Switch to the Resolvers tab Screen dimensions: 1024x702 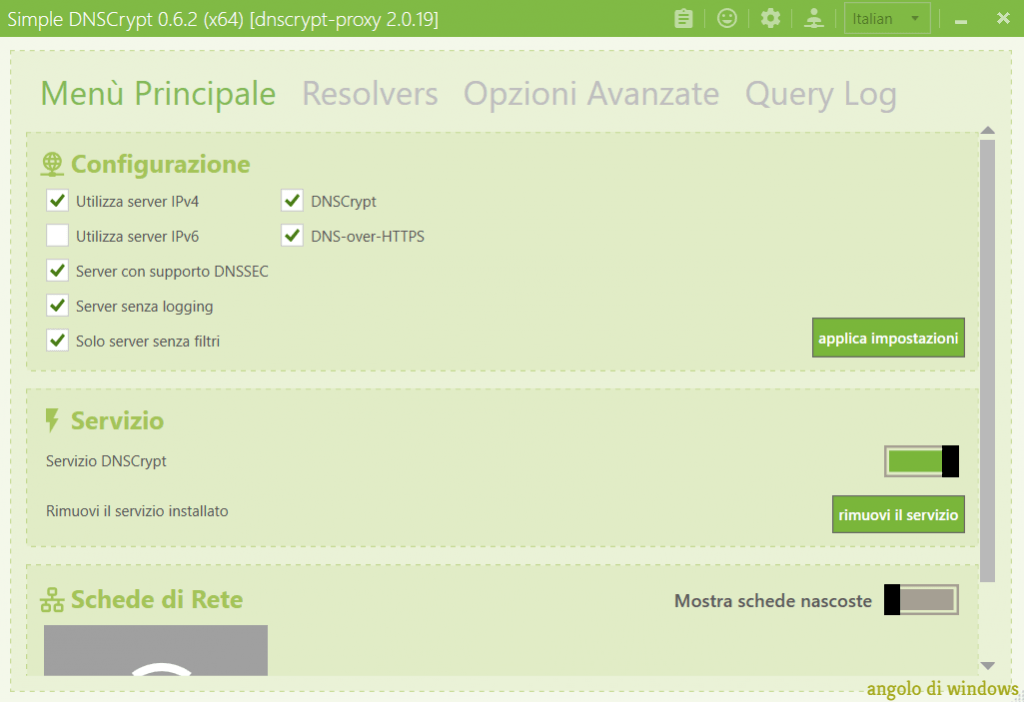[x=370, y=94]
